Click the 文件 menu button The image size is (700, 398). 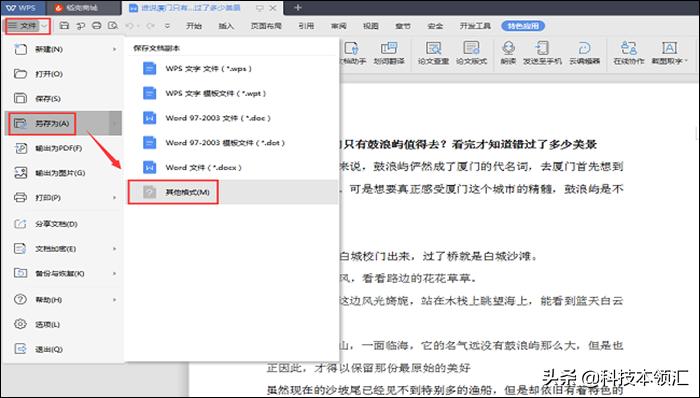28,26
